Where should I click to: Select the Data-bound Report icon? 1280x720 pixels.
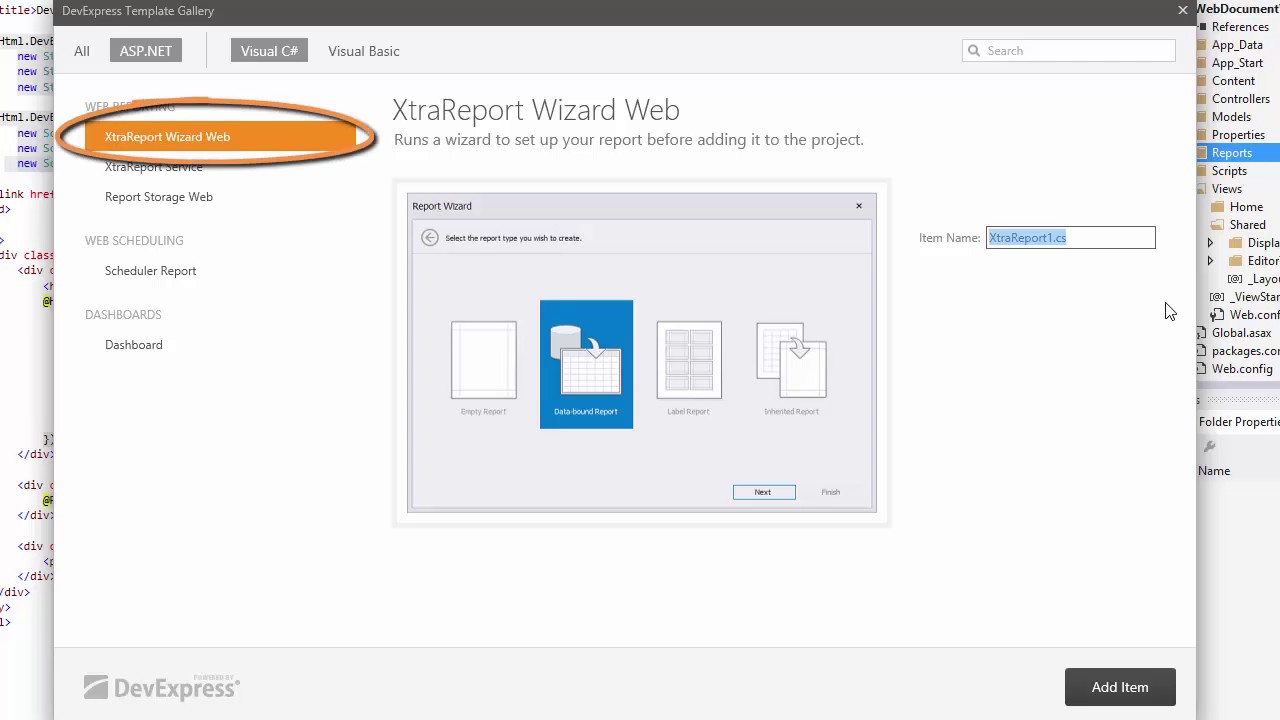tap(586, 364)
